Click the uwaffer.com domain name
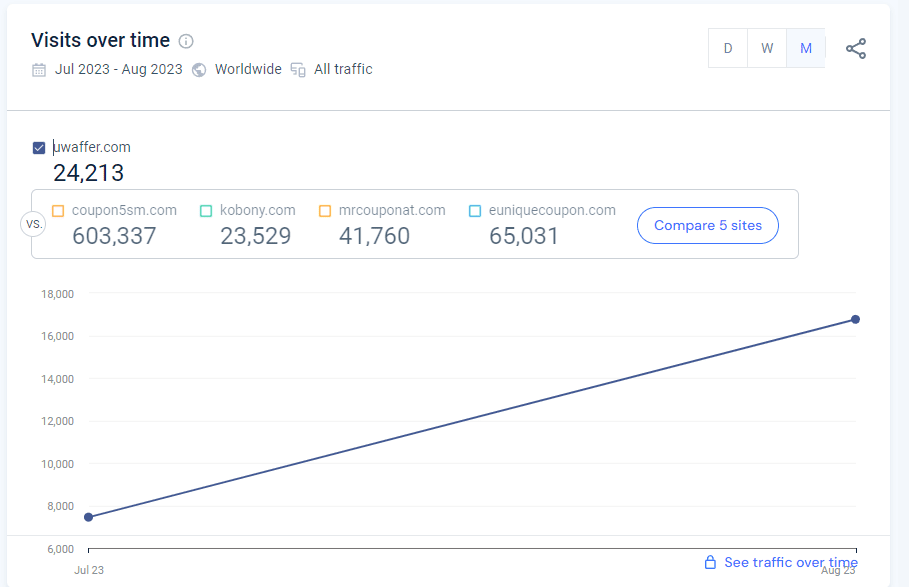Viewport: 909px width, 587px height. coord(92,147)
